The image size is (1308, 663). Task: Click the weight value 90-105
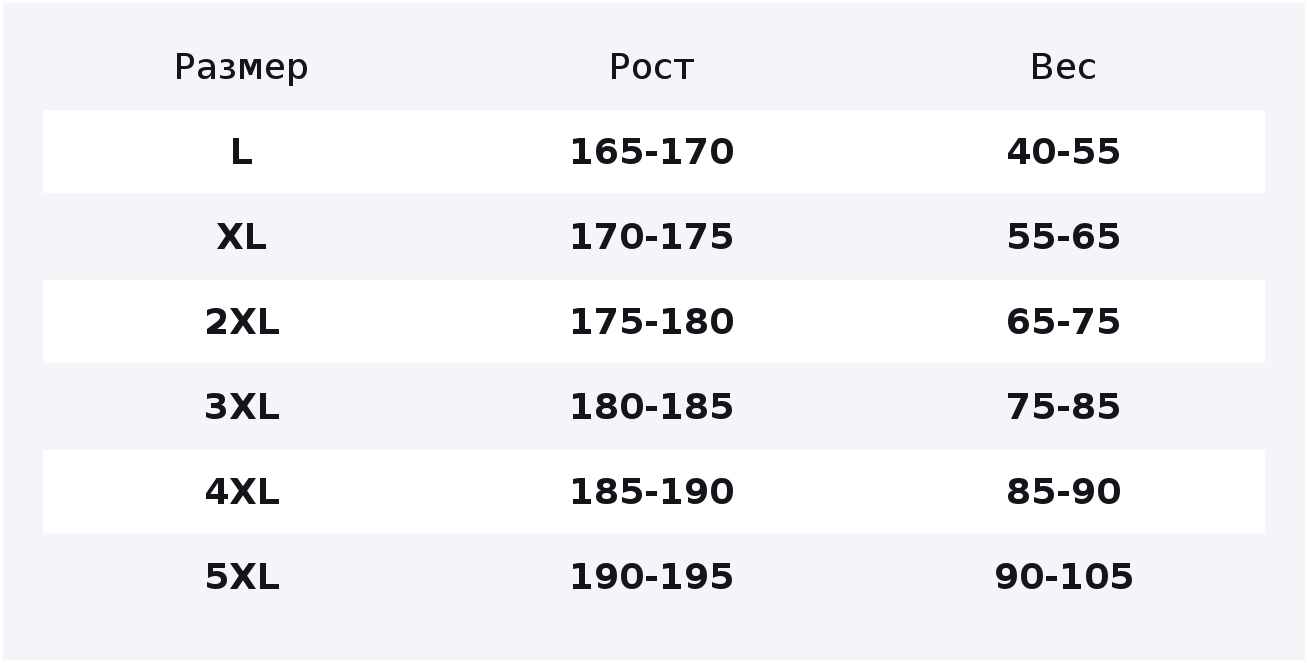point(1063,577)
